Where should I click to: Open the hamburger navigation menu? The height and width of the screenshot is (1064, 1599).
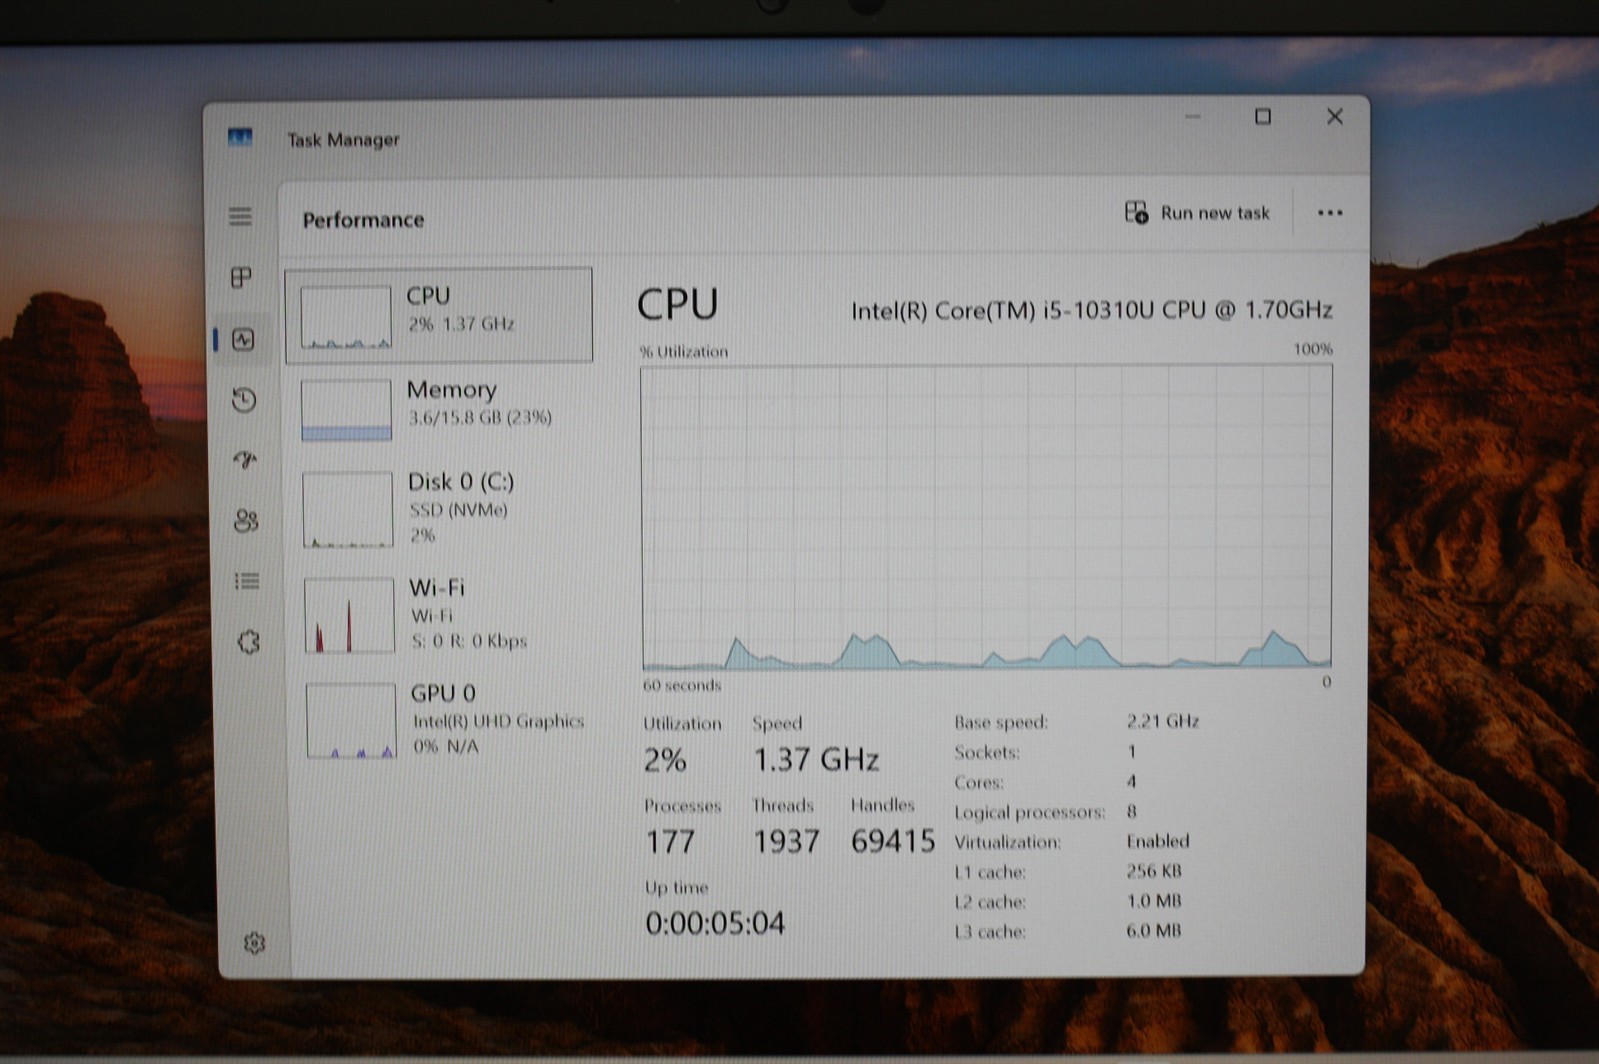240,216
